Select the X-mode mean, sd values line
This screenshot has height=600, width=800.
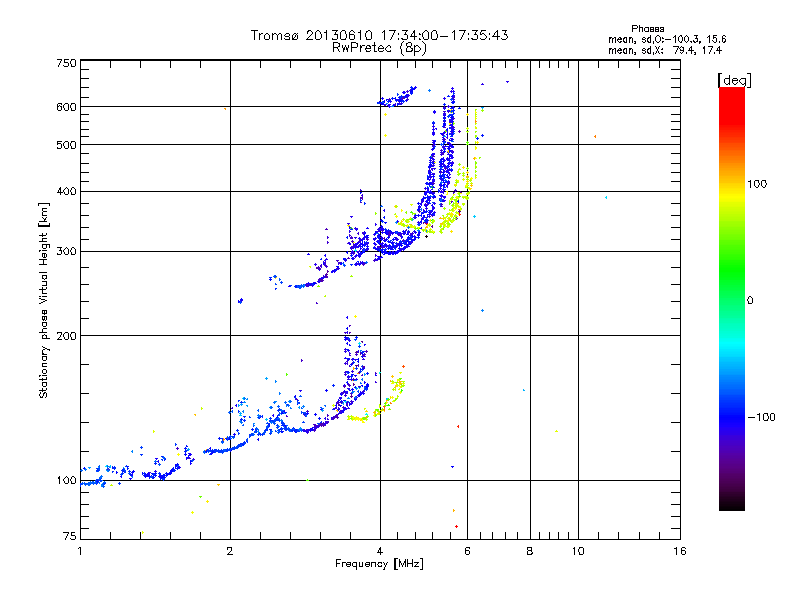pos(665,50)
